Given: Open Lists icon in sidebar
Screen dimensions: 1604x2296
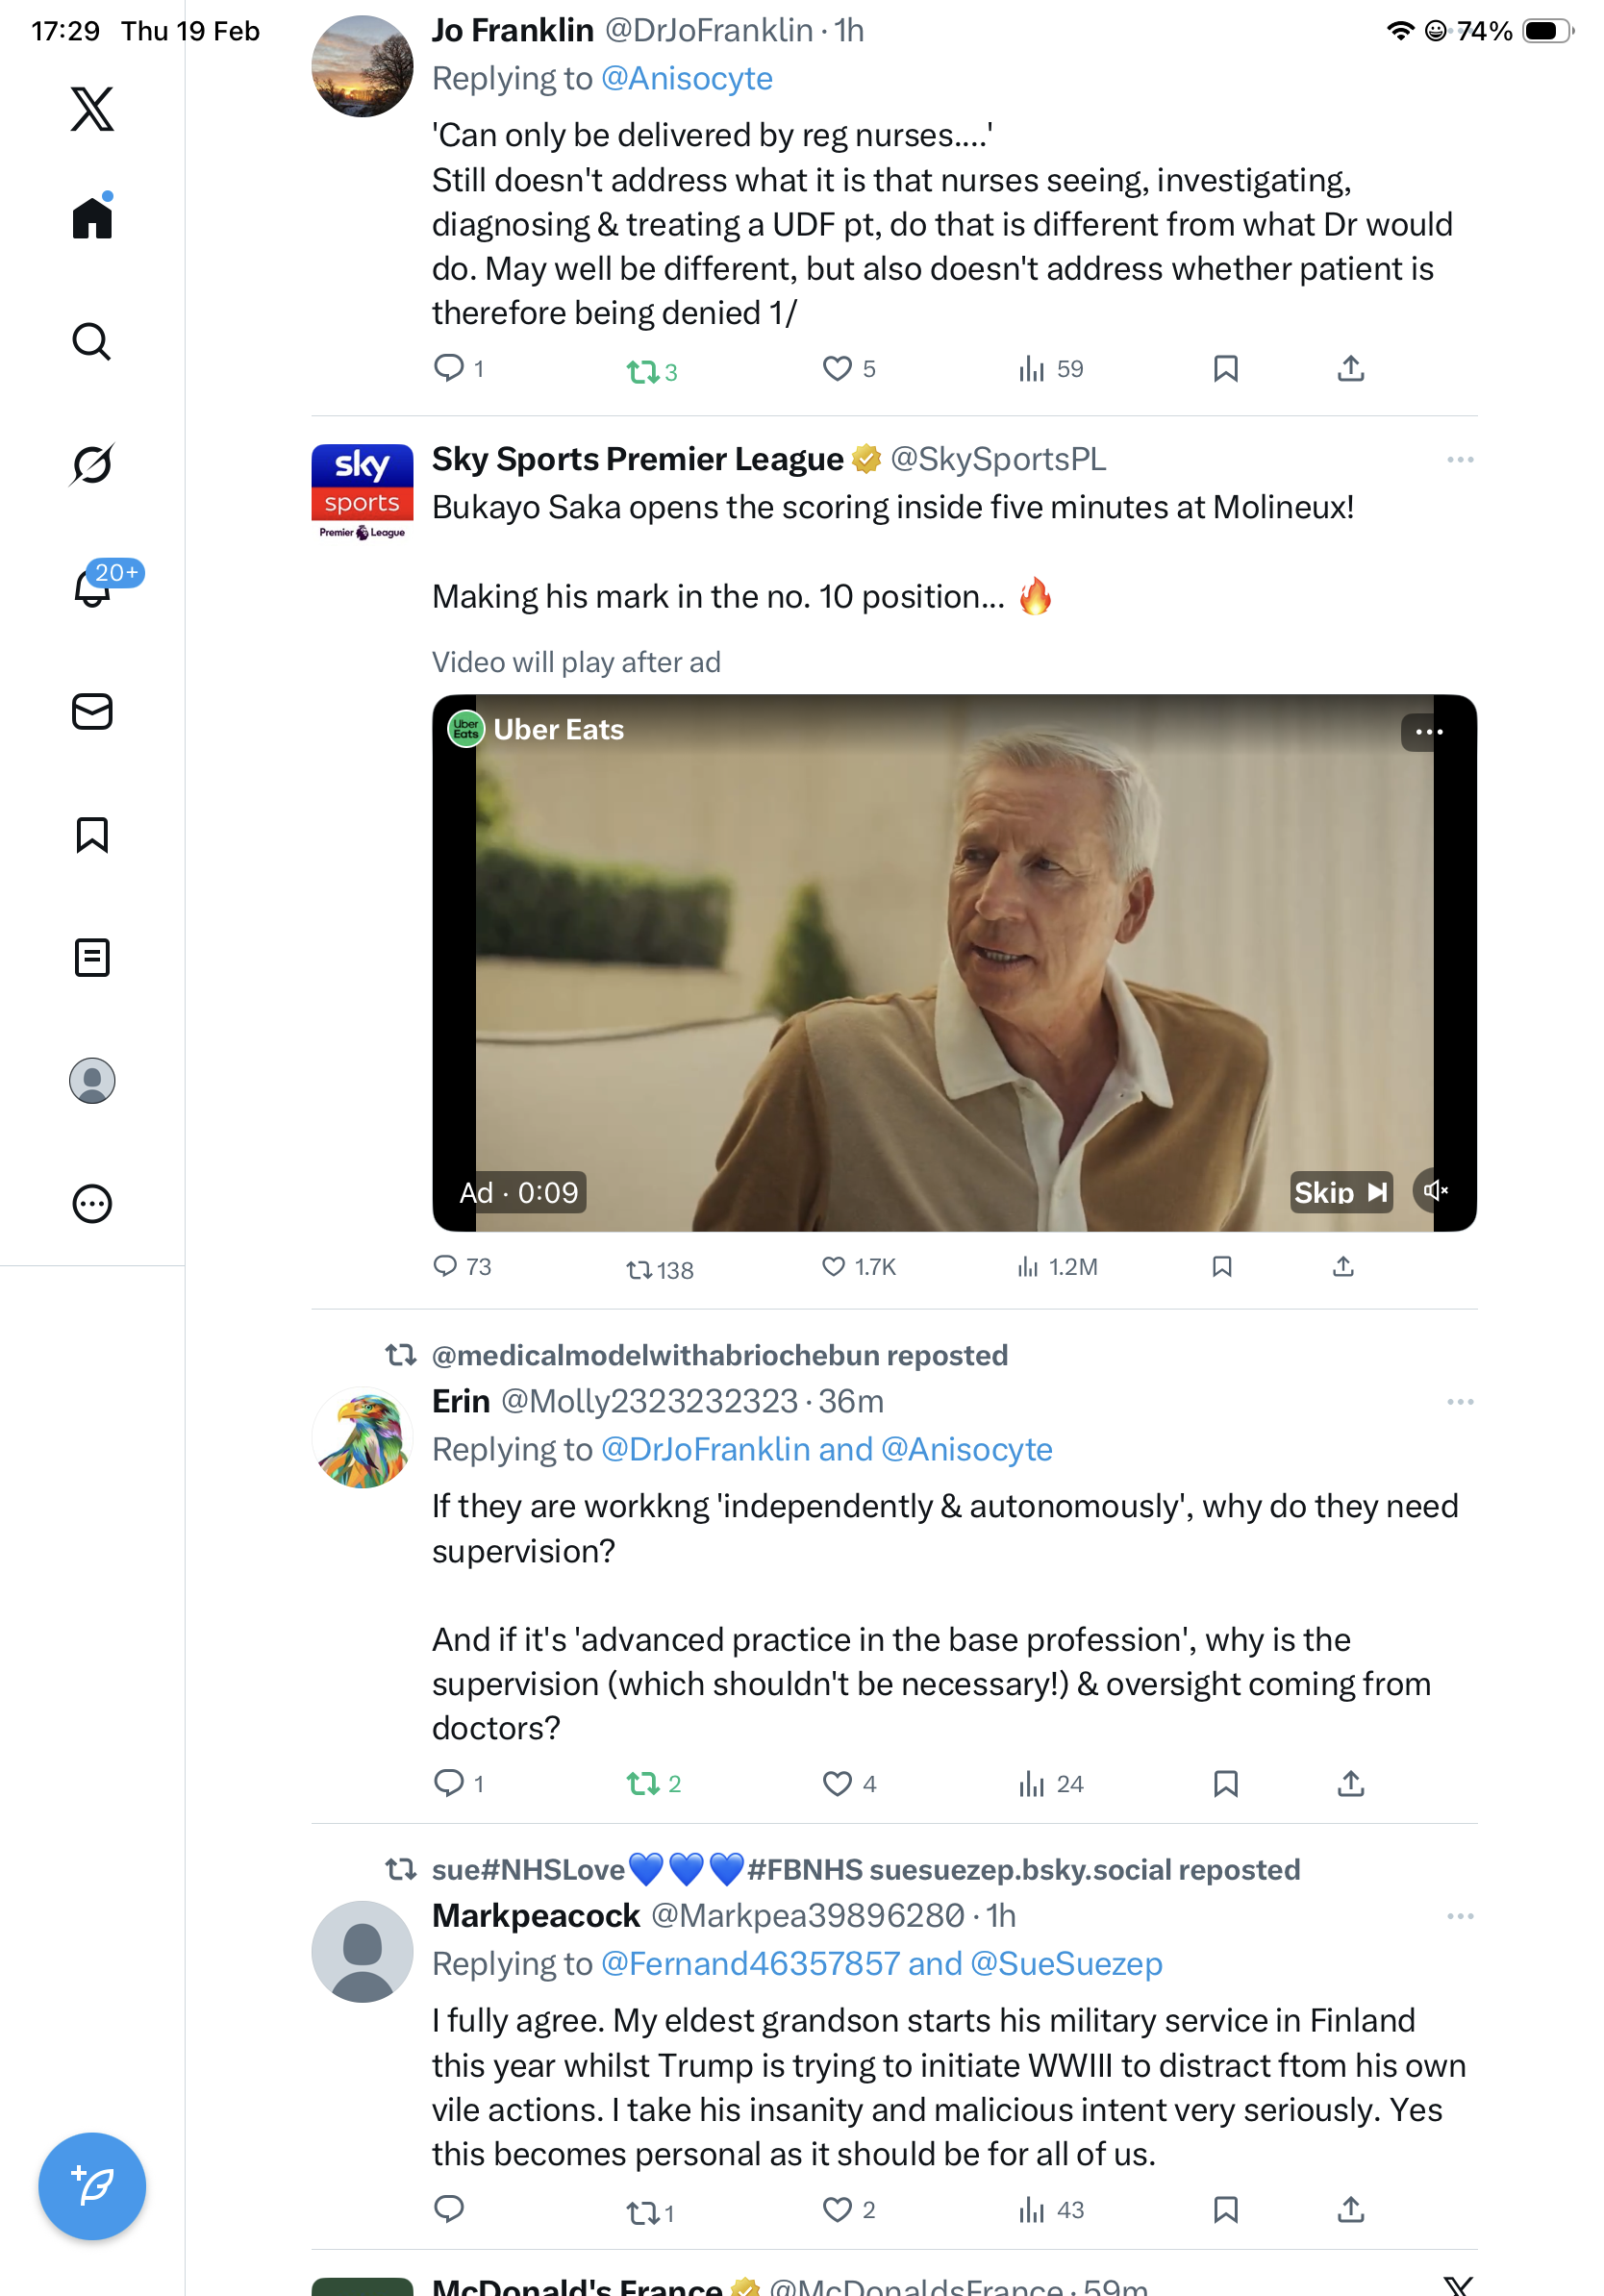Looking at the screenshot, I should pos(91,958).
